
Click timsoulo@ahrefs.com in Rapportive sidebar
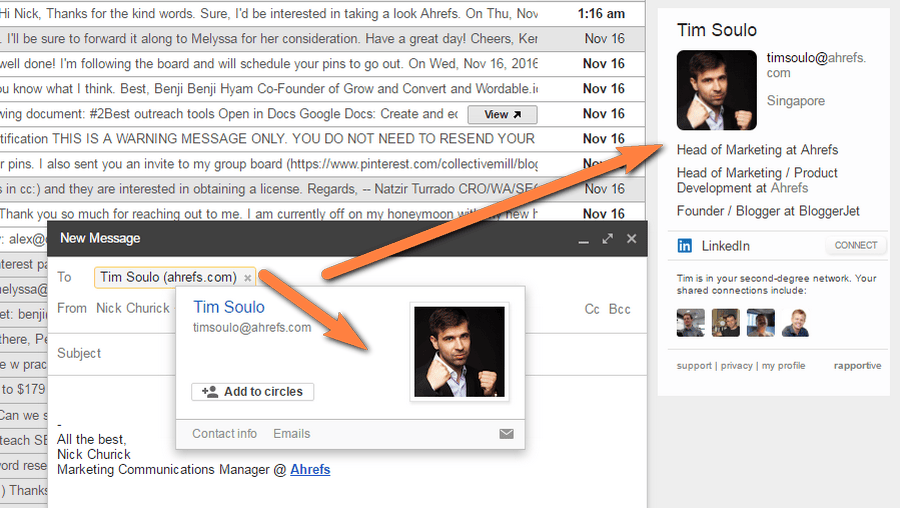pos(816,65)
